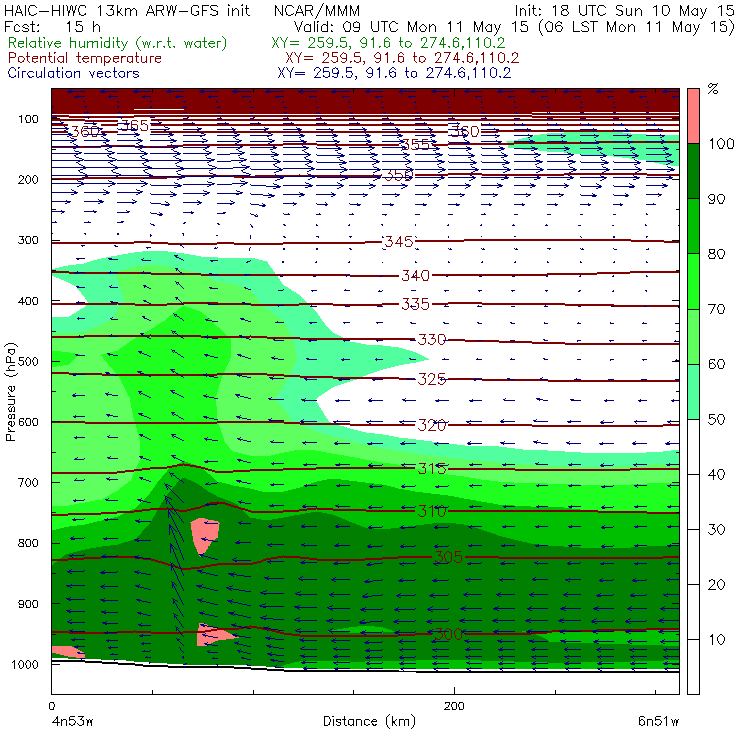
Task: Click the 800 hPa pressure tick label
Action: [28, 543]
